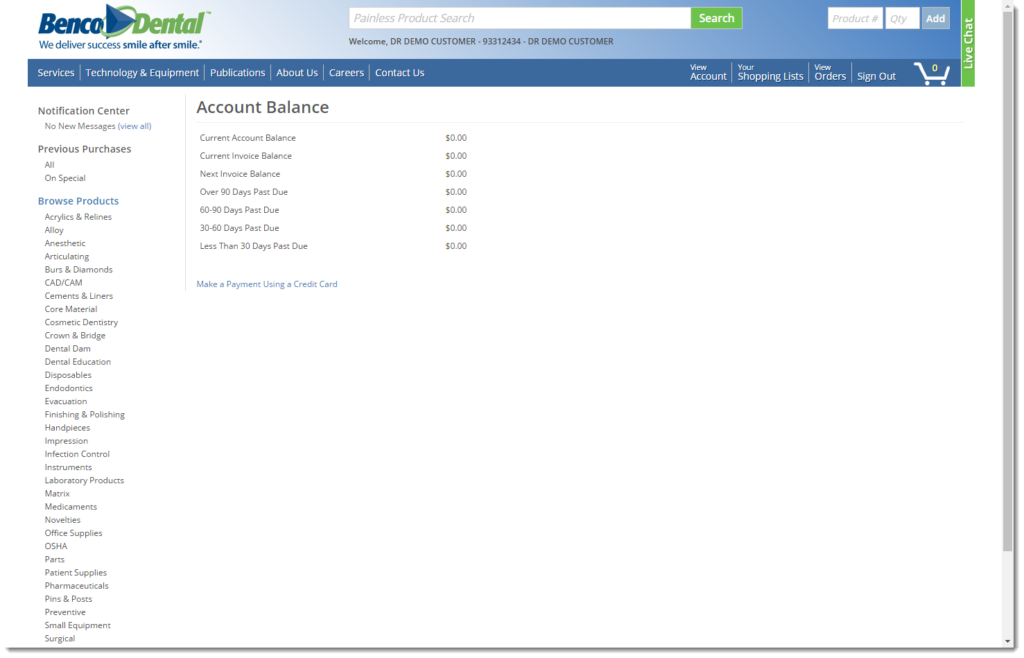Open the Contact Us page
The image size is (1024, 658).
click(x=398, y=72)
